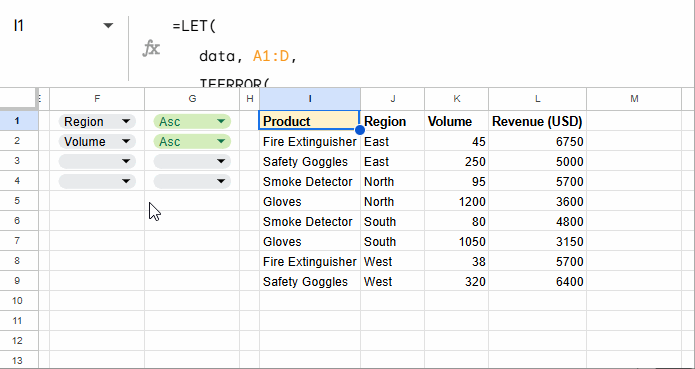
Task: Click the Region header cell in column J
Action: (x=392, y=121)
